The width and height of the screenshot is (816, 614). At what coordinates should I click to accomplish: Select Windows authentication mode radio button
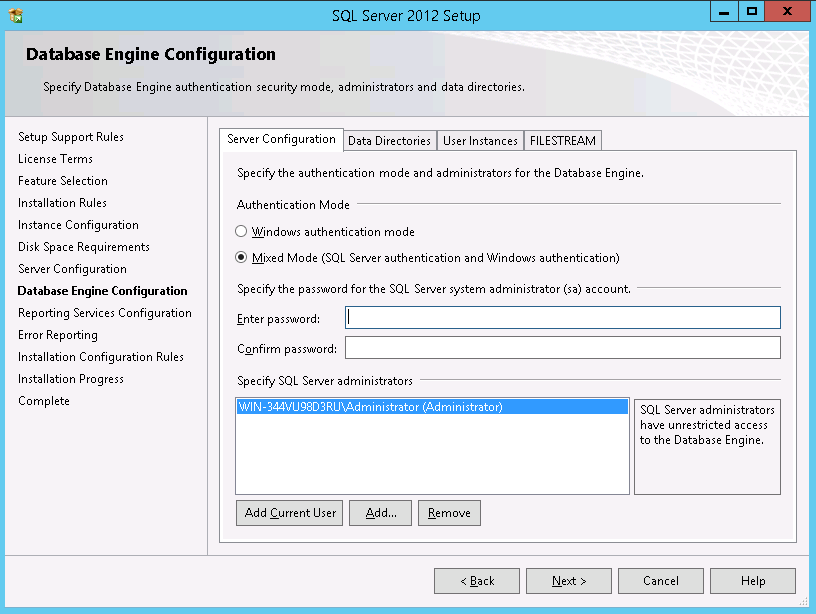pyautogui.click(x=241, y=231)
